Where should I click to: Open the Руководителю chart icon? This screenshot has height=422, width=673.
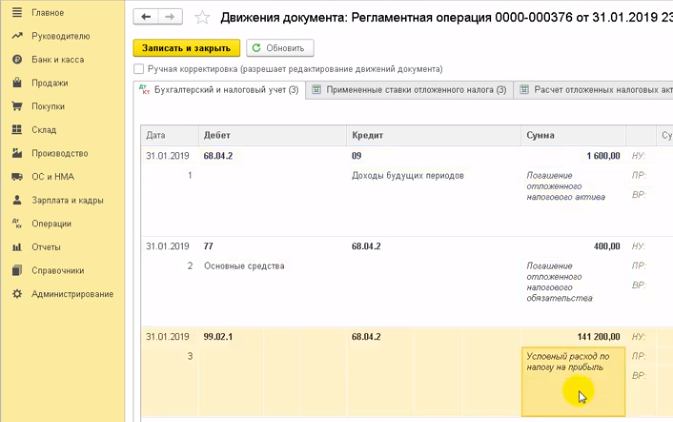pos(17,36)
